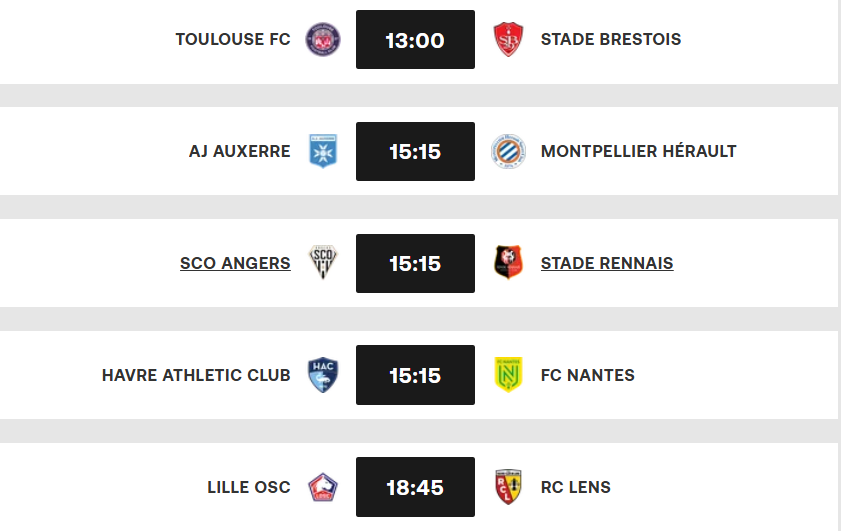Open the RC Lens team name
The width and height of the screenshot is (841, 531).
coord(576,487)
